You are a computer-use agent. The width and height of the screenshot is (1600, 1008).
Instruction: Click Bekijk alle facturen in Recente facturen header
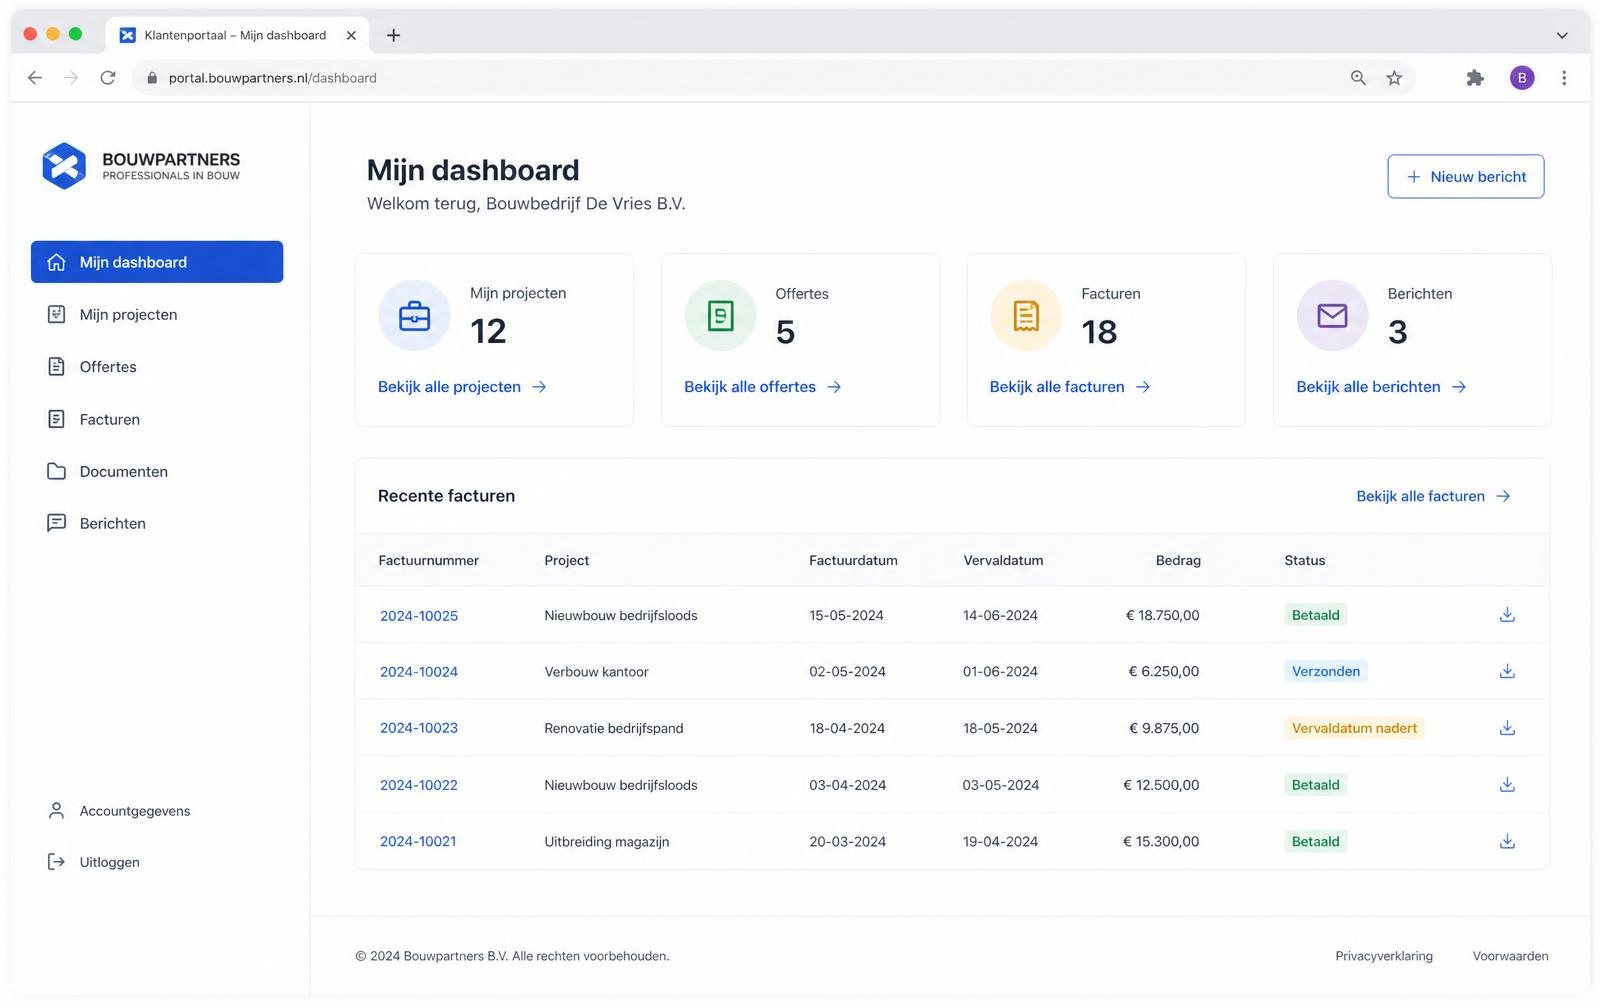[1433, 496]
